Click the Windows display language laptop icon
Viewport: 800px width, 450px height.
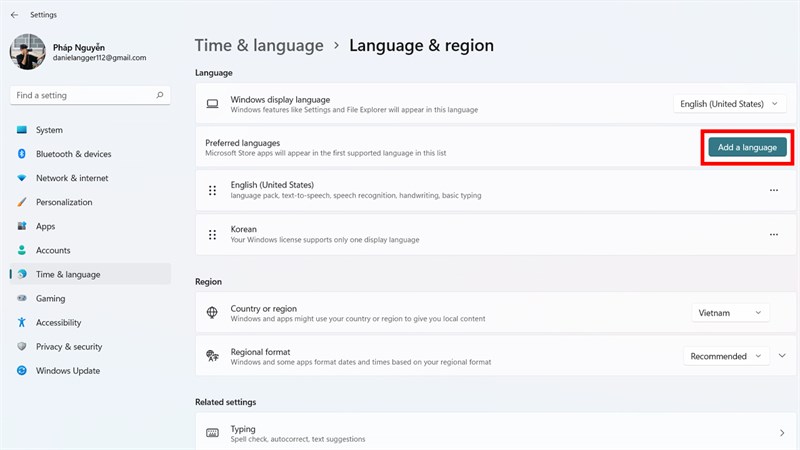212,104
